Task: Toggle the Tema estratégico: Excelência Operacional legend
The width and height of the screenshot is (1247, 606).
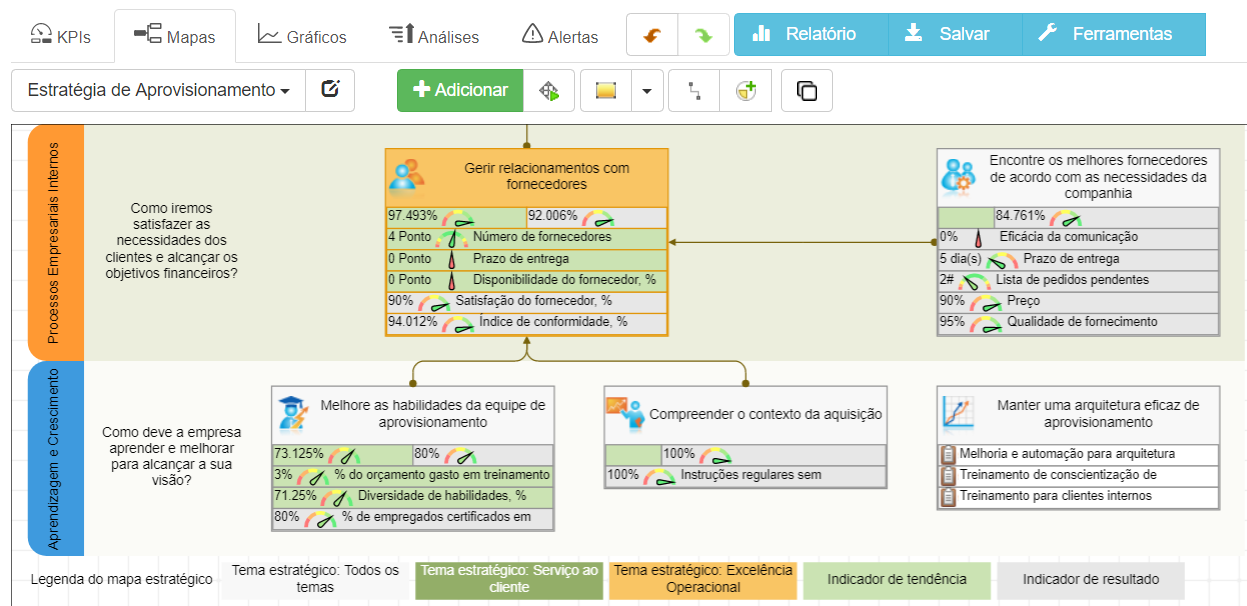Action: pyautogui.click(x=702, y=580)
